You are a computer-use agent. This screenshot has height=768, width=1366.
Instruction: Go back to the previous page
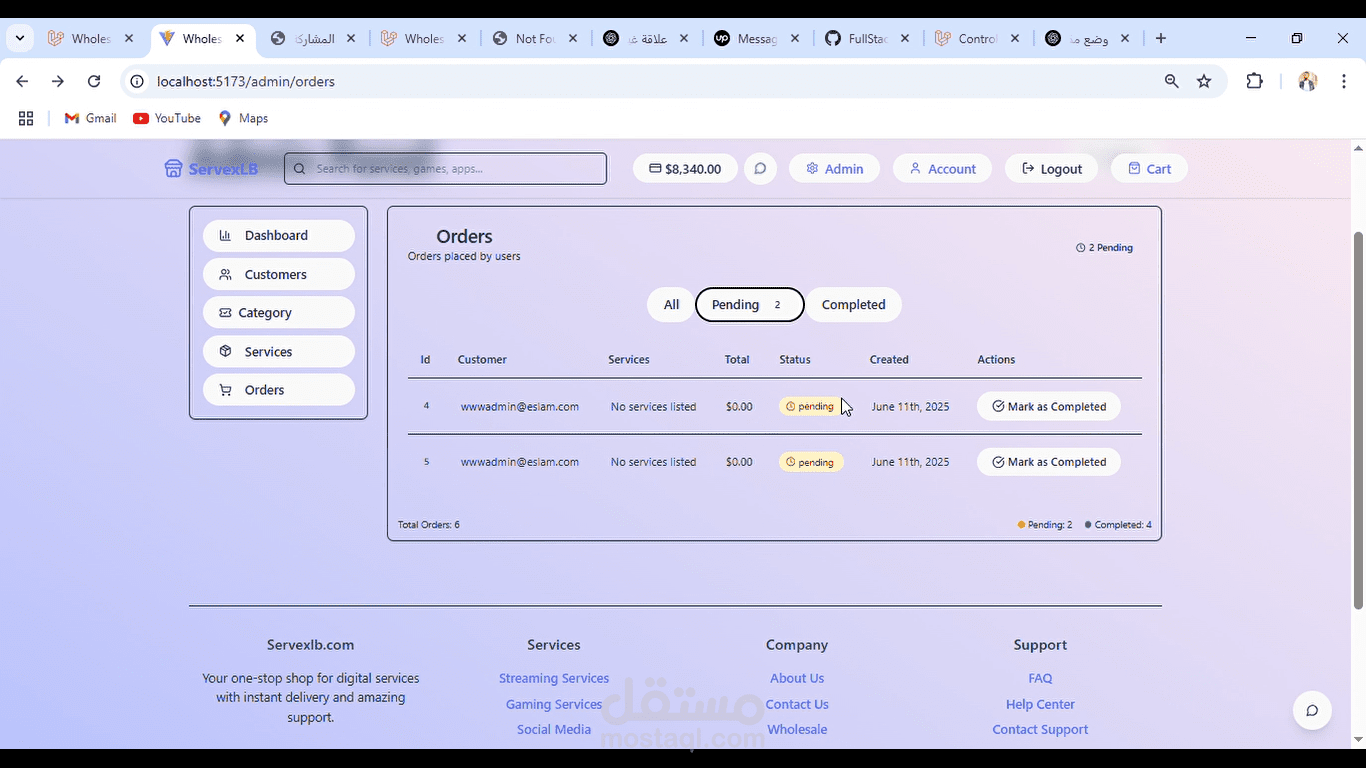click(x=22, y=81)
